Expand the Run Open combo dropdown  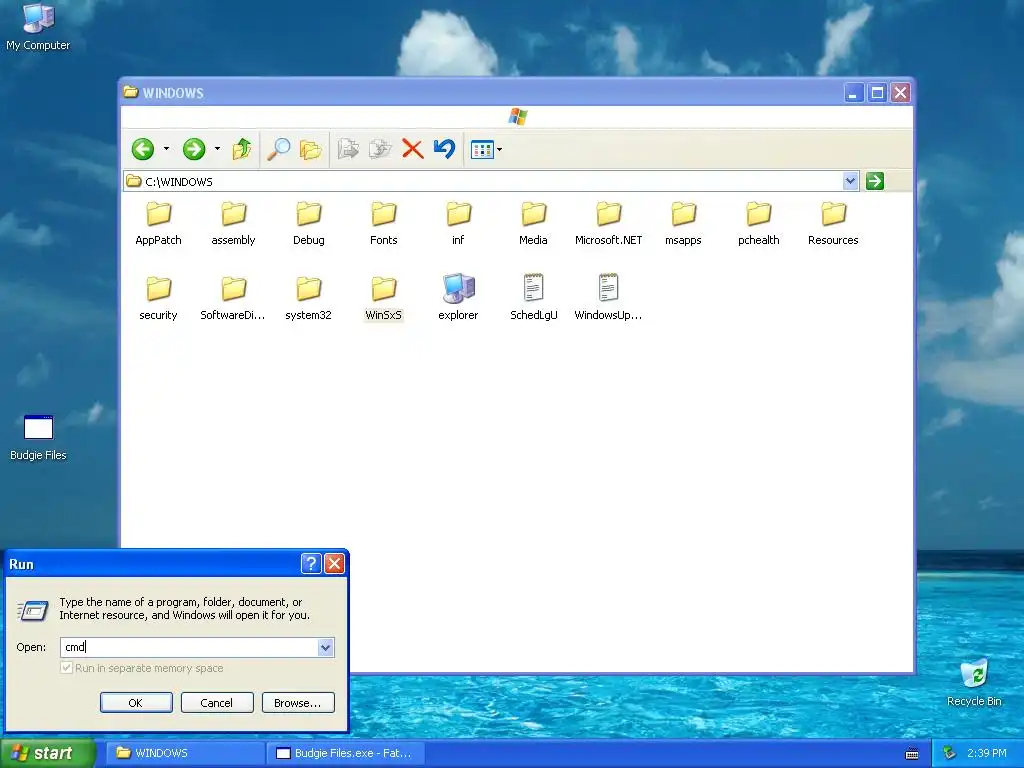pos(325,647)
